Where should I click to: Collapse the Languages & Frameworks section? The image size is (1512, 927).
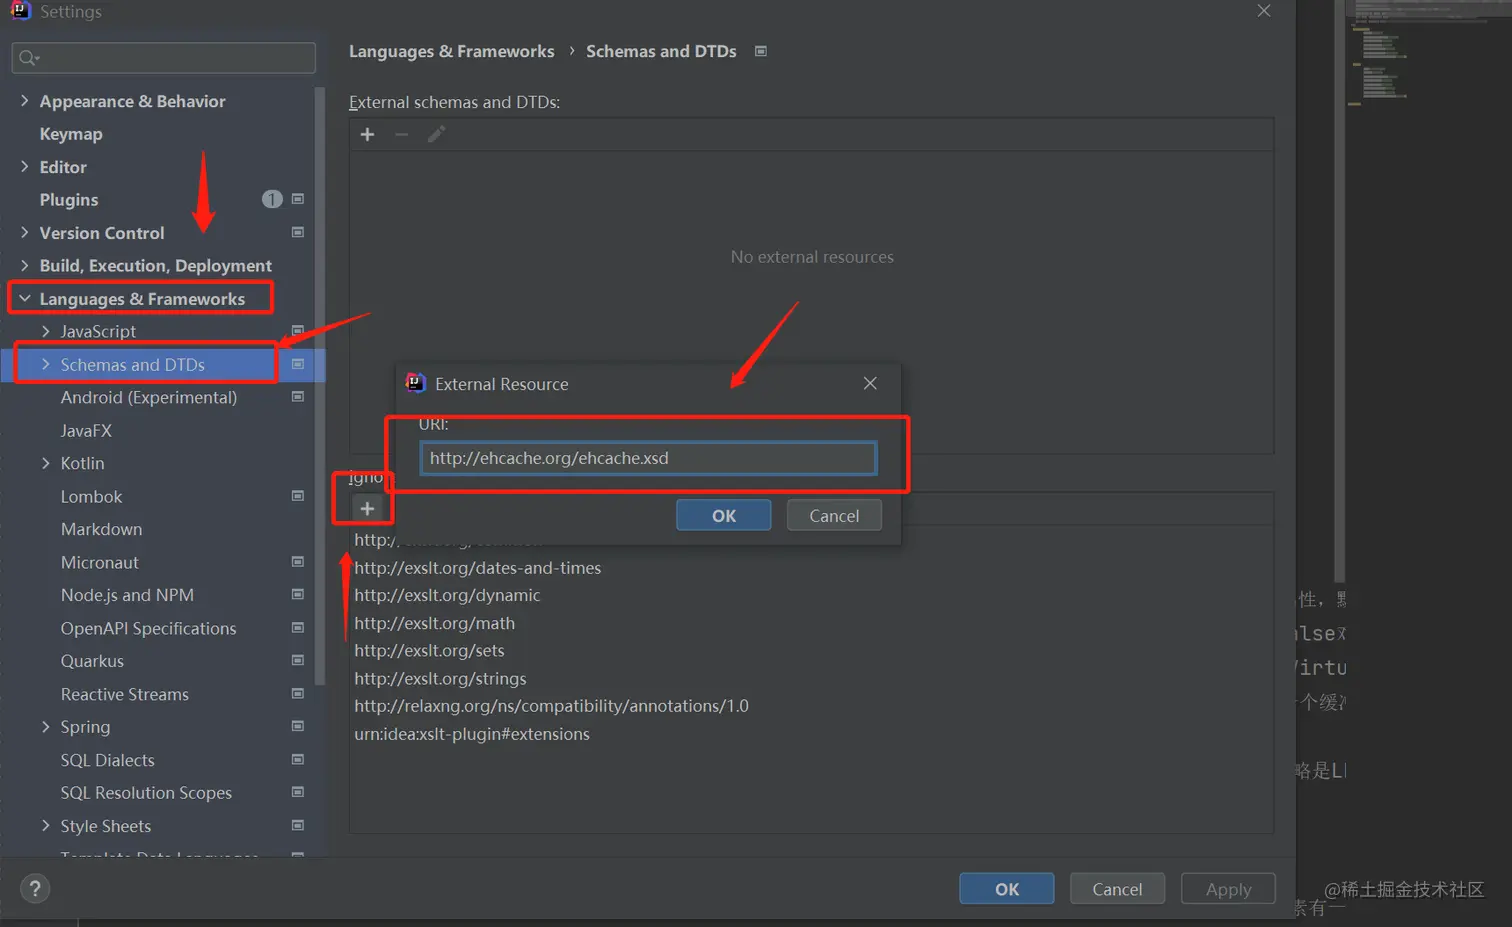[24, 298]
